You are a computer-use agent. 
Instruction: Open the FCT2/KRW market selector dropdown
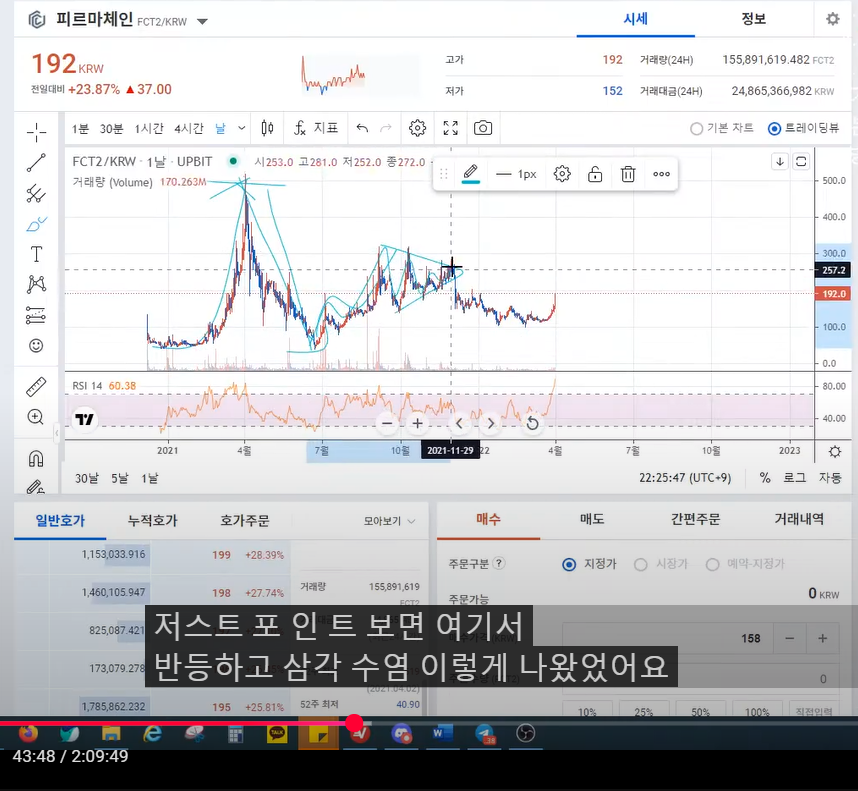pyautogui.click(x=202, y=22)
